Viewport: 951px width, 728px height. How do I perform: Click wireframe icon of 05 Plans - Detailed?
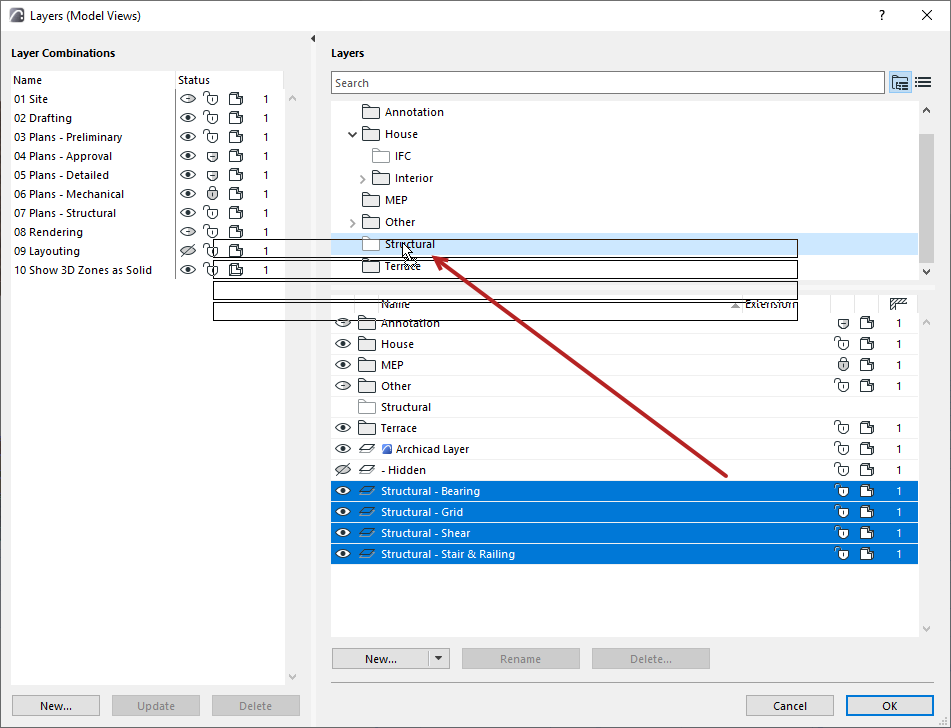pos(236,175)
